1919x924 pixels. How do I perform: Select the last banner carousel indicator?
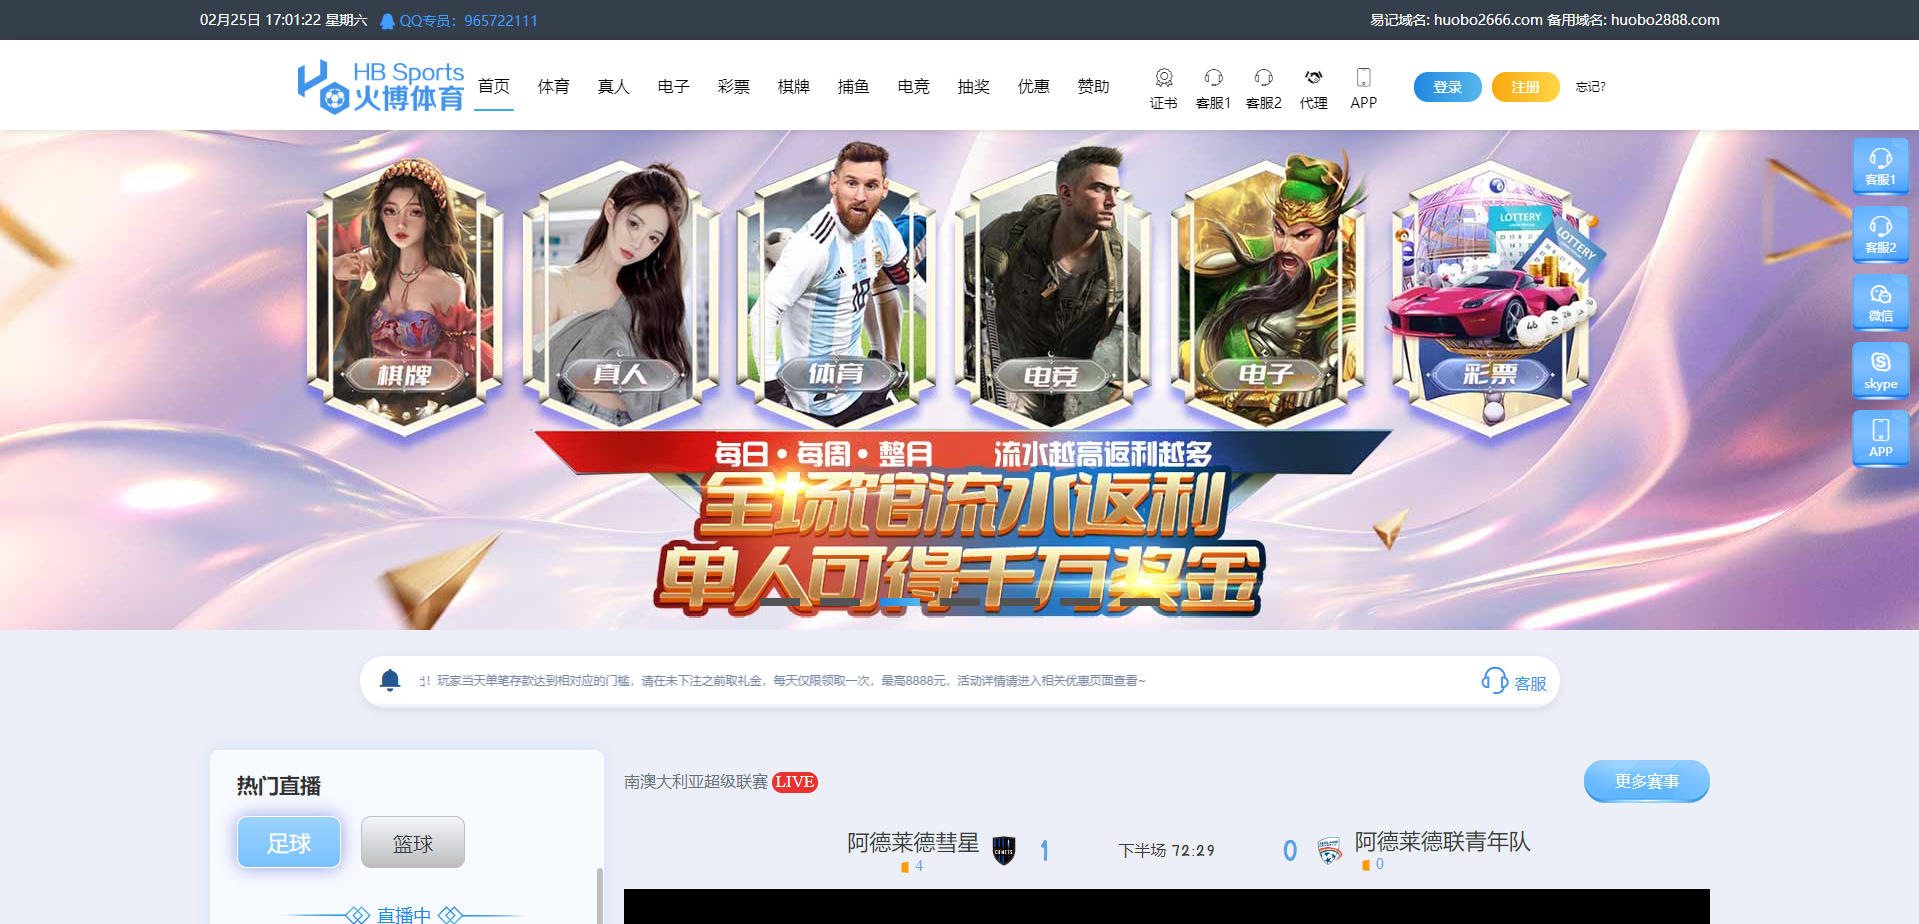tap(1140, 602)
